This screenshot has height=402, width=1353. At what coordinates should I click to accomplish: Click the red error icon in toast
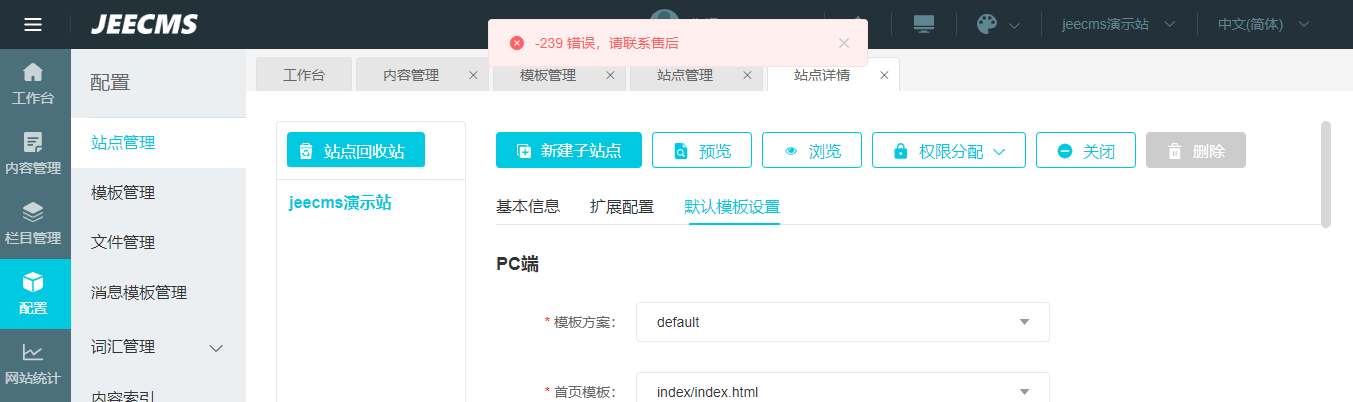click(516, 43)
